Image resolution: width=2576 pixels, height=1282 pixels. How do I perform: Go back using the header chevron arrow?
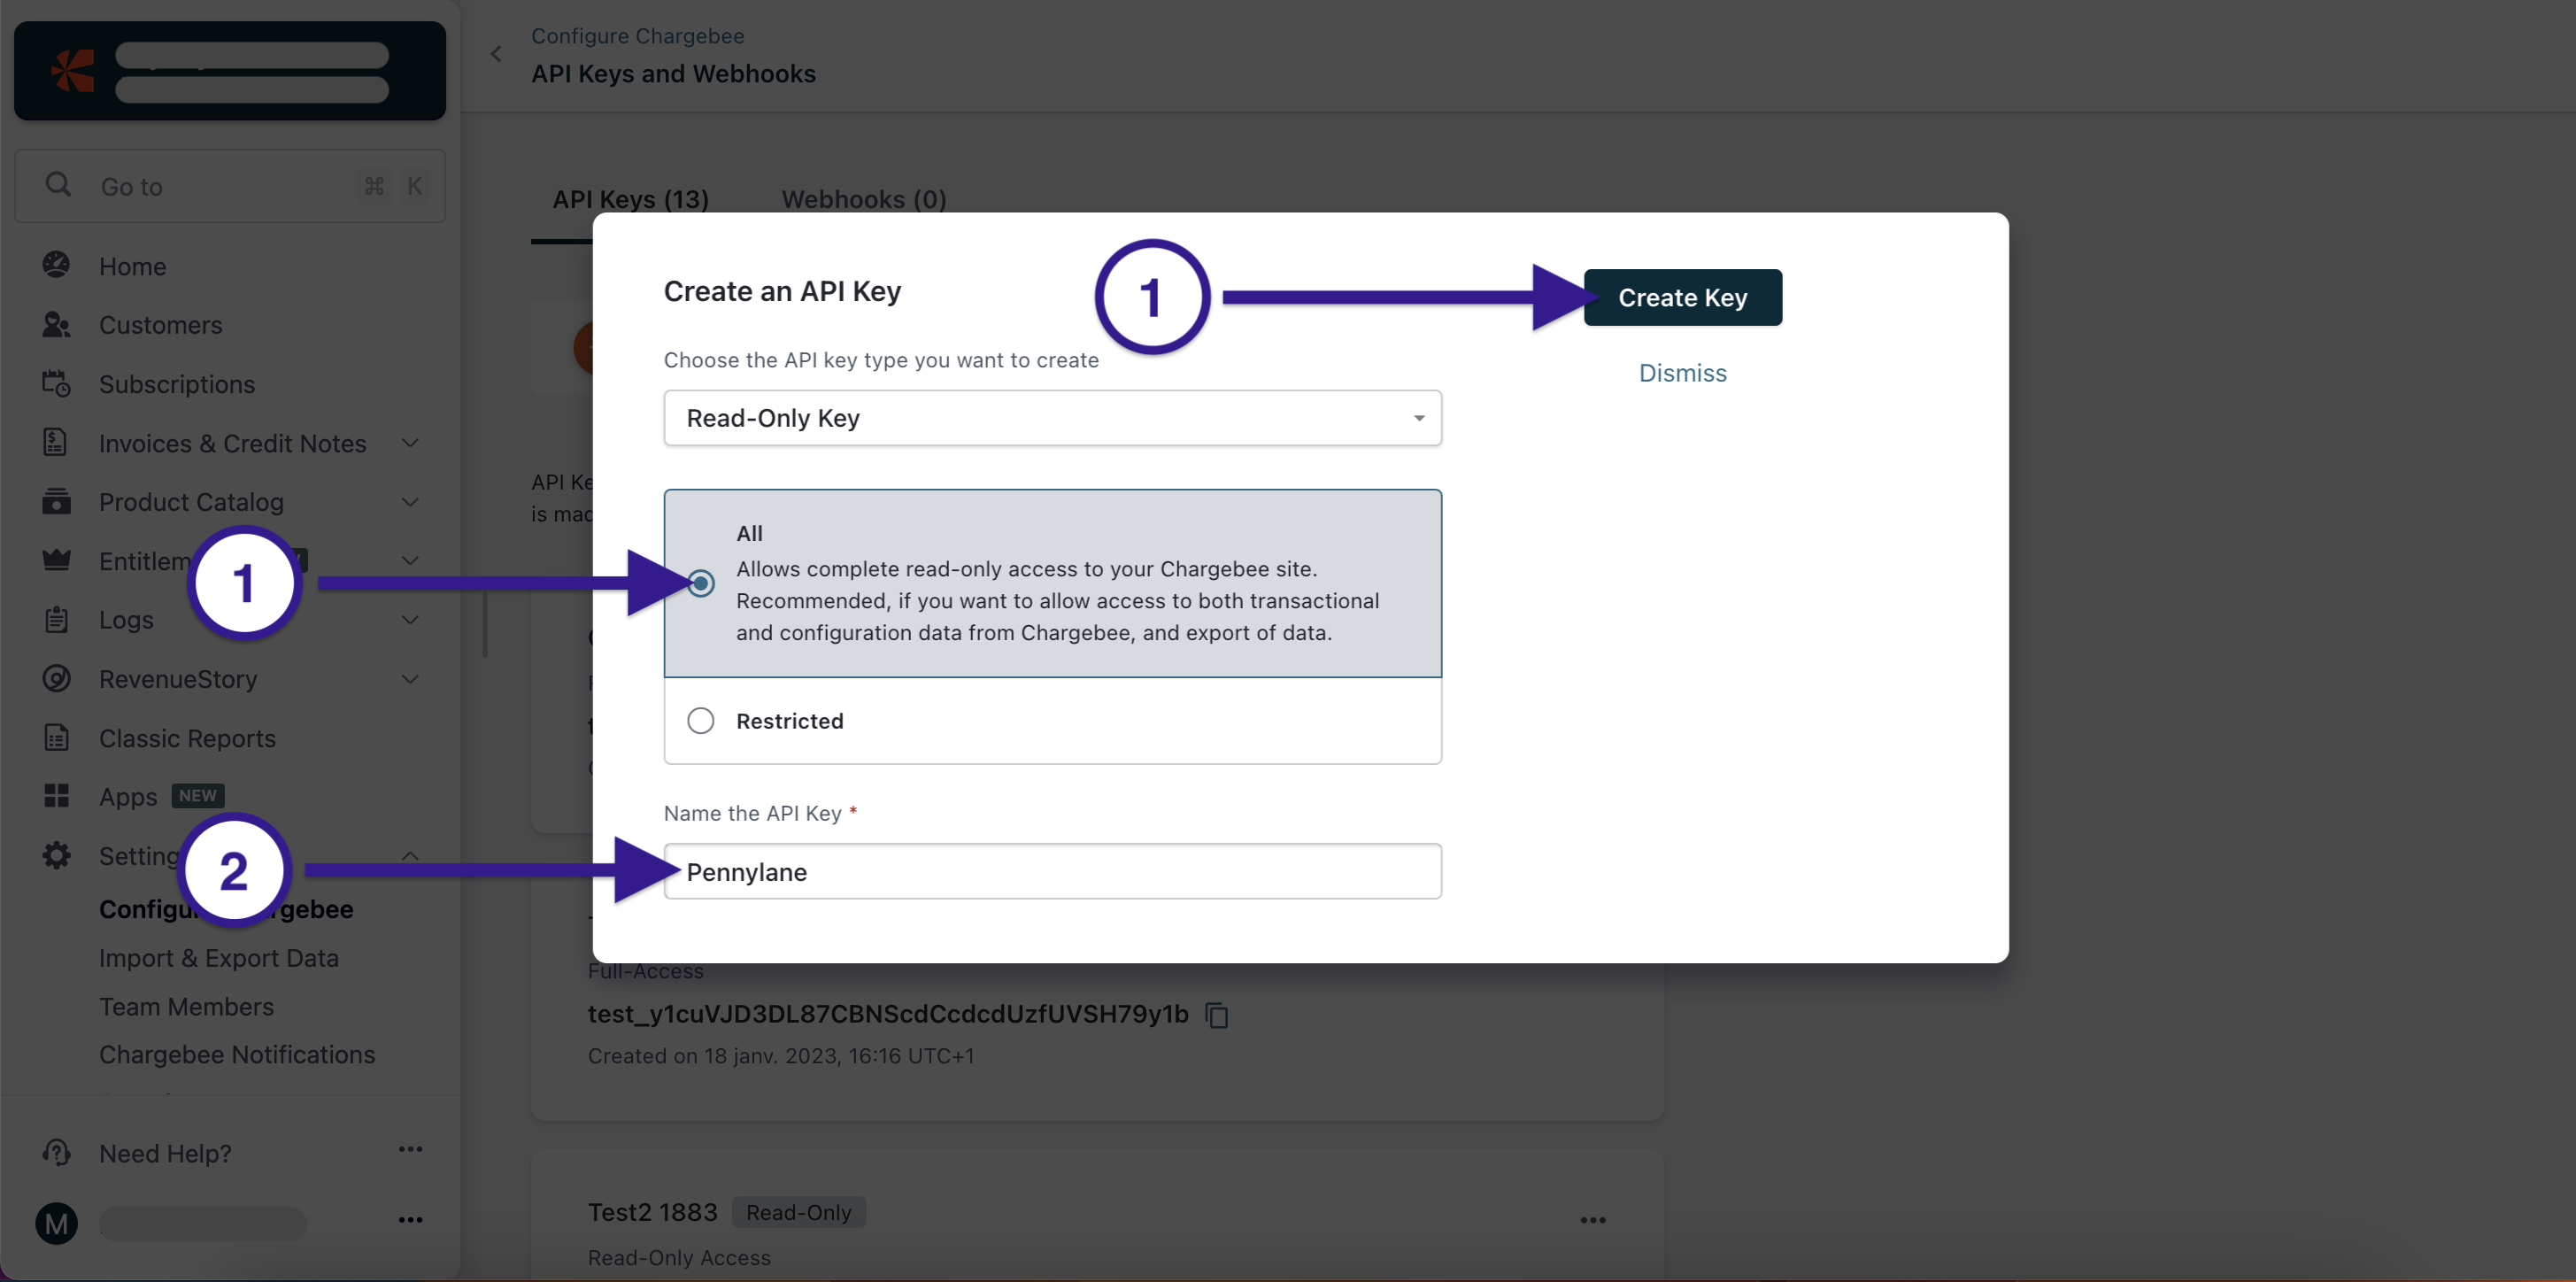[496, 54]
